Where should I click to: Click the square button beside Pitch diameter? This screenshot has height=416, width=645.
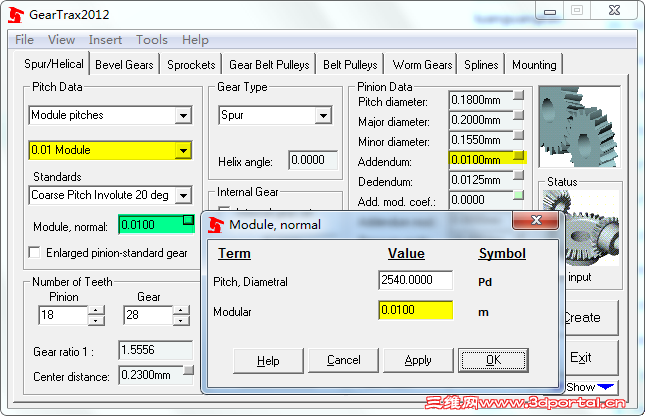click(x=519, y=95)
